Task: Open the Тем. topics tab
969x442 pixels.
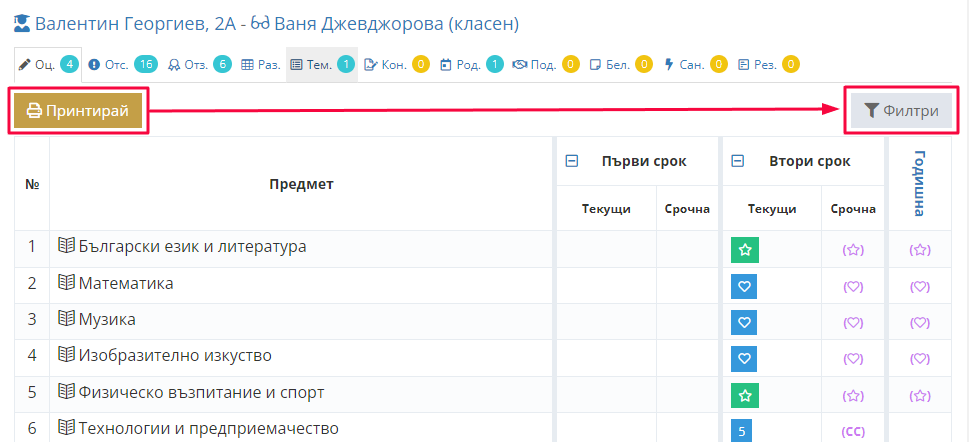Action: (322, 64)
